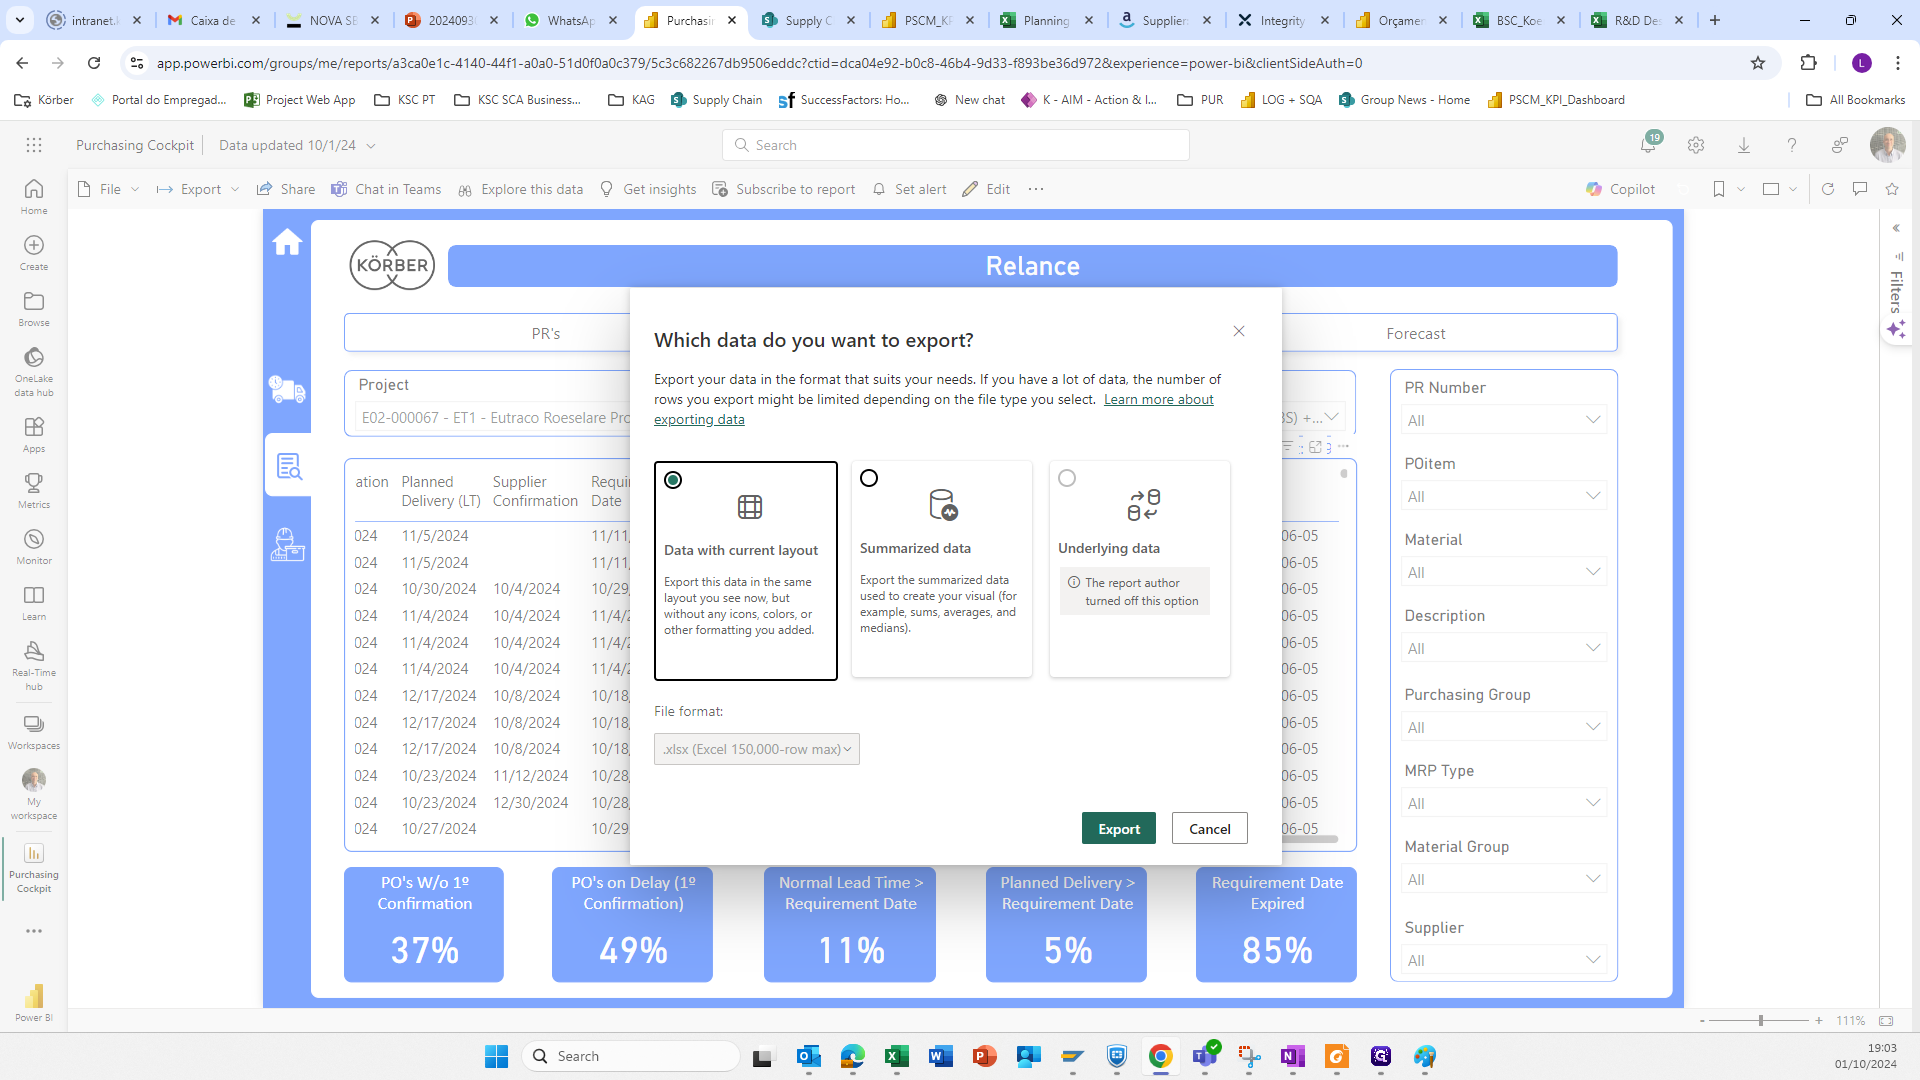Open the comments icon in toolbar
Image resolution: width=1920 pixels, height=1080 pixels.
point(1860,189)
